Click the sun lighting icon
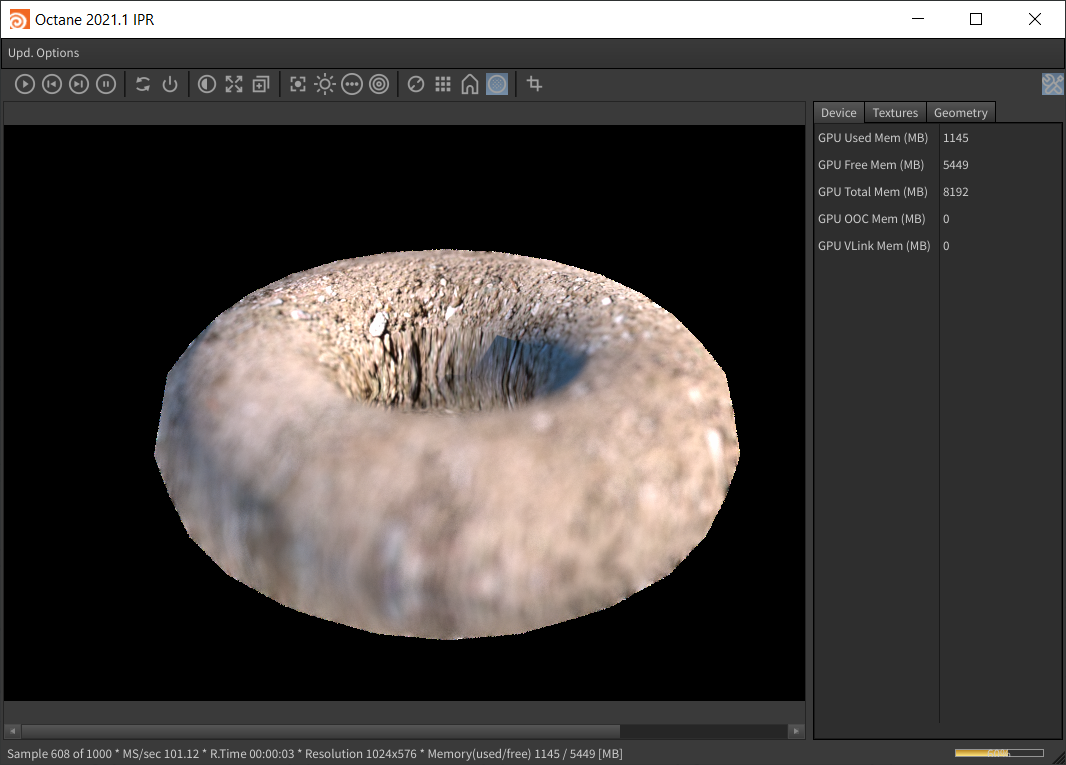 point(325,85)
